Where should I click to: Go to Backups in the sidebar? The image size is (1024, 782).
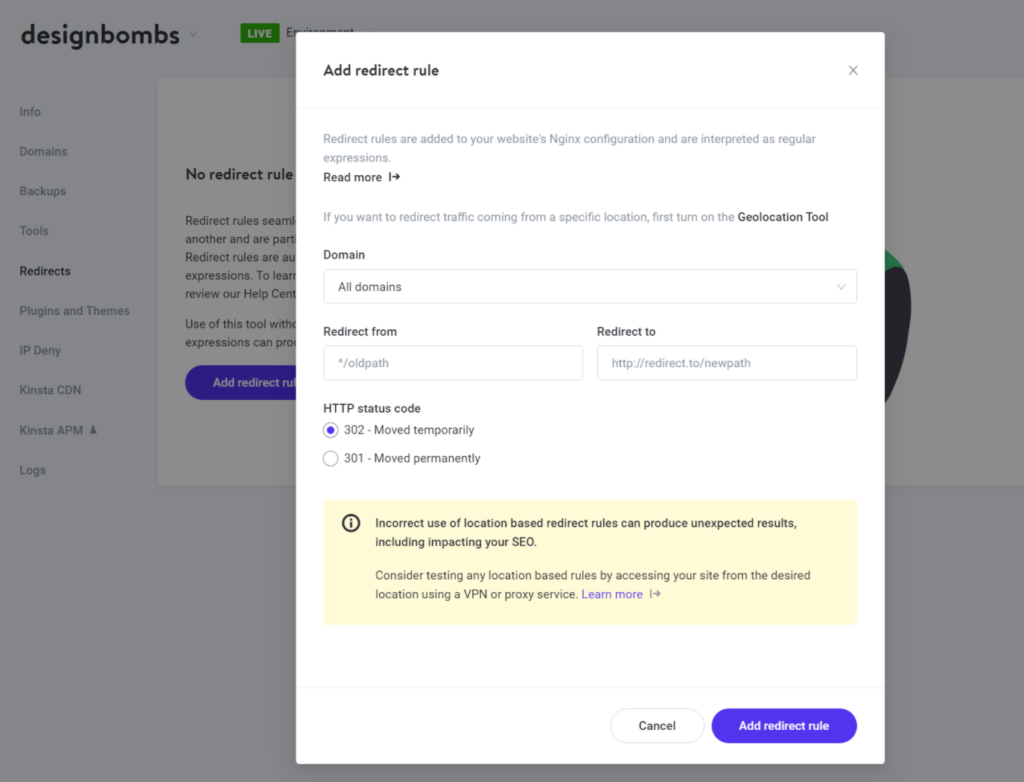tap(43, 191)
